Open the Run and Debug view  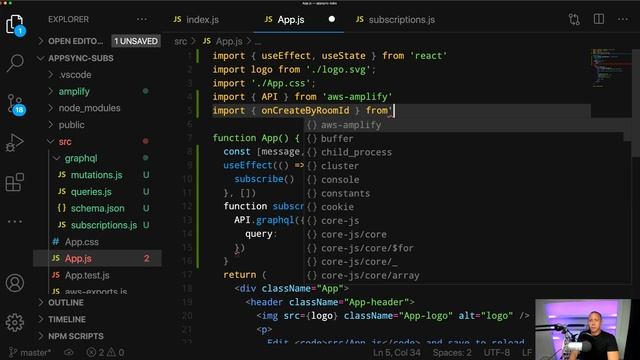coord(15,143)
